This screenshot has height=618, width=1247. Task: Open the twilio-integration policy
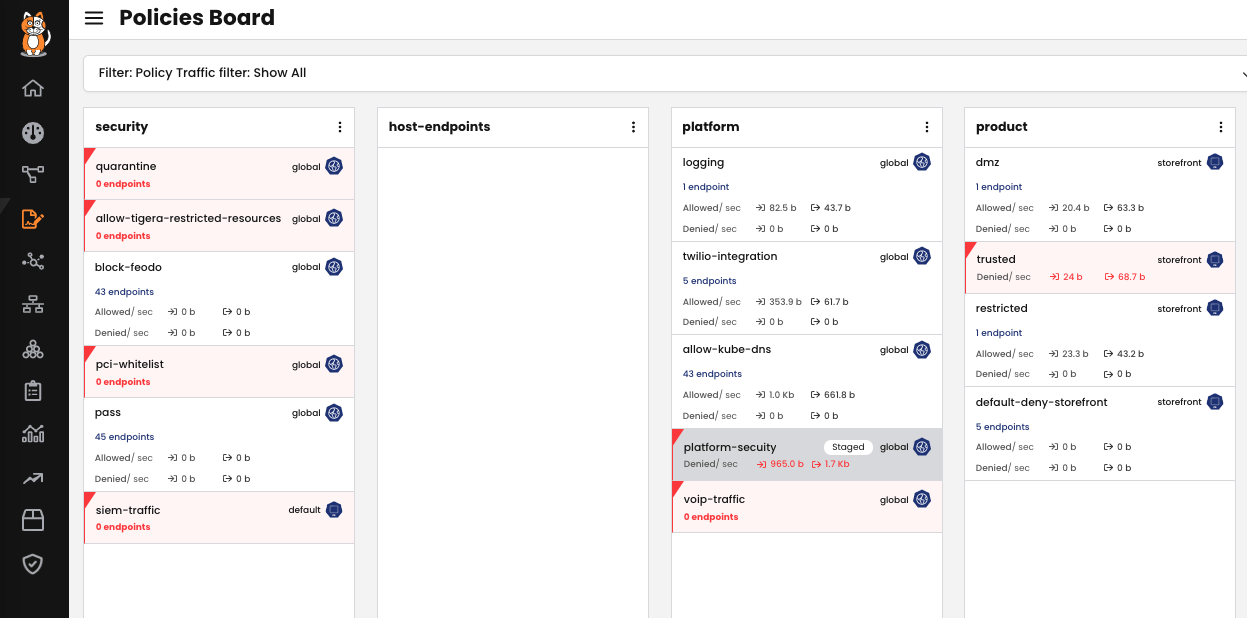pyautogui.click(x=807, y=288)
